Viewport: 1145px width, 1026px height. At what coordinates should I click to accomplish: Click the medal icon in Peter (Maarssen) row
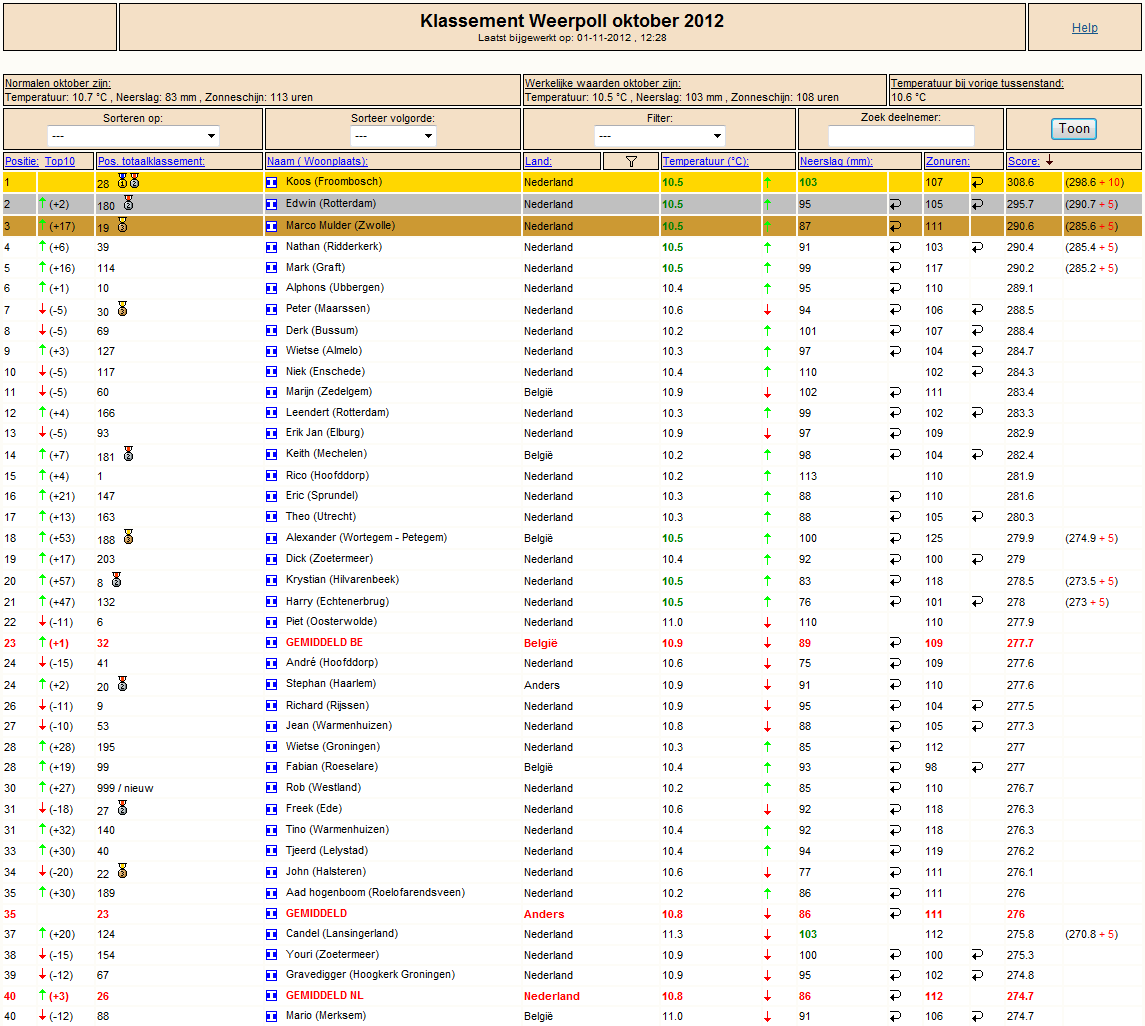(123, 309)
